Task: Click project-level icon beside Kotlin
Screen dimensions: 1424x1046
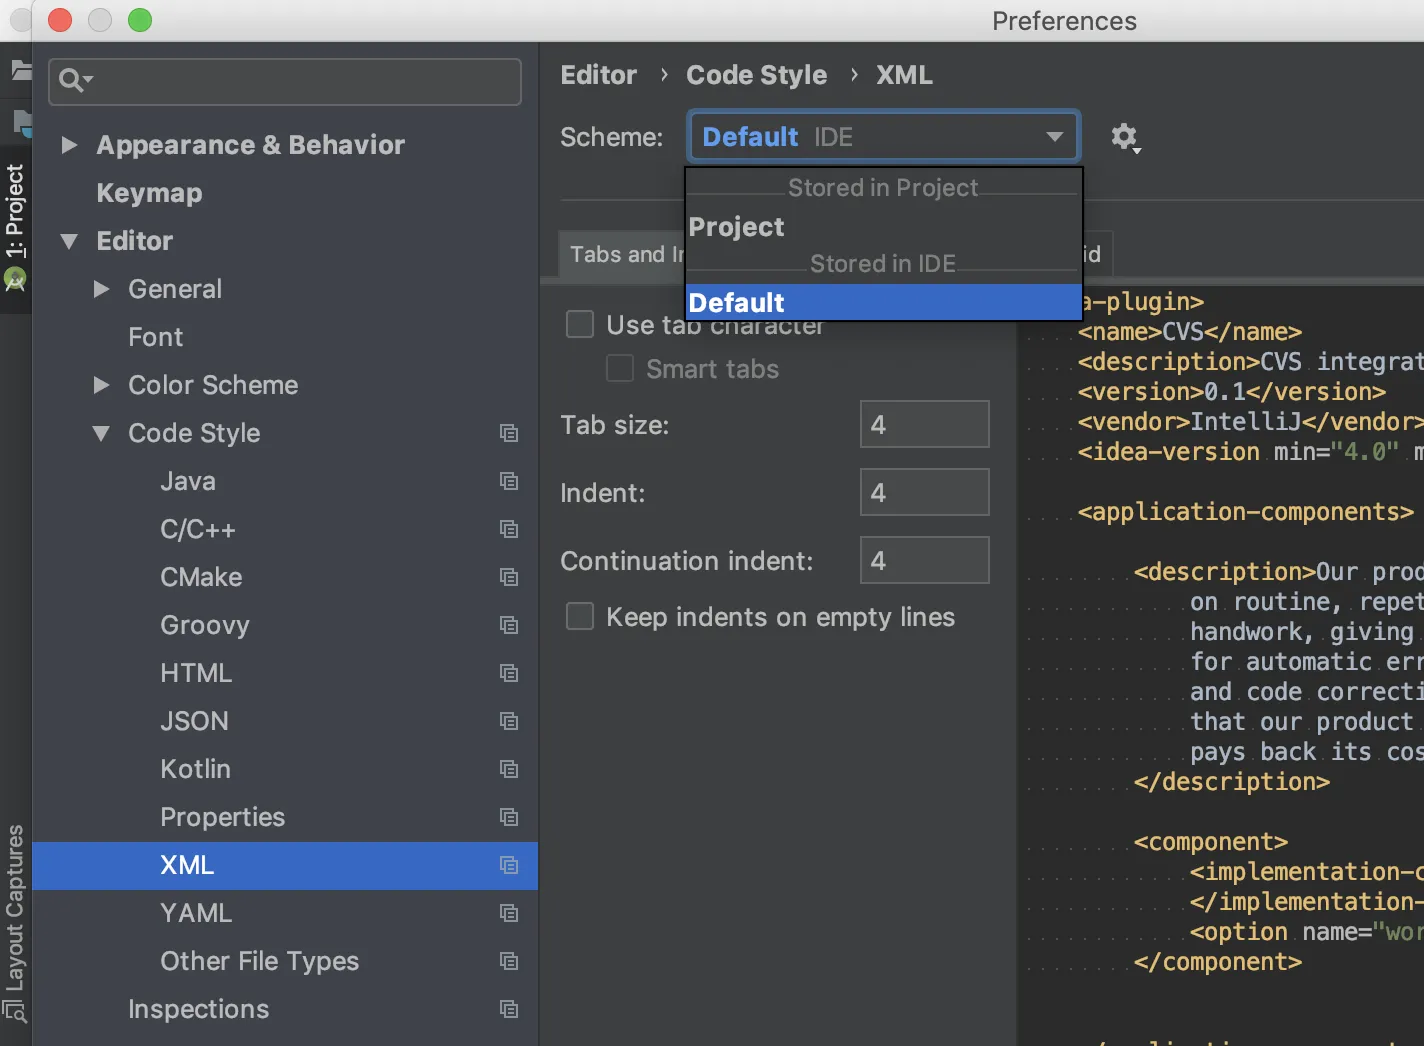Action: 509,769
